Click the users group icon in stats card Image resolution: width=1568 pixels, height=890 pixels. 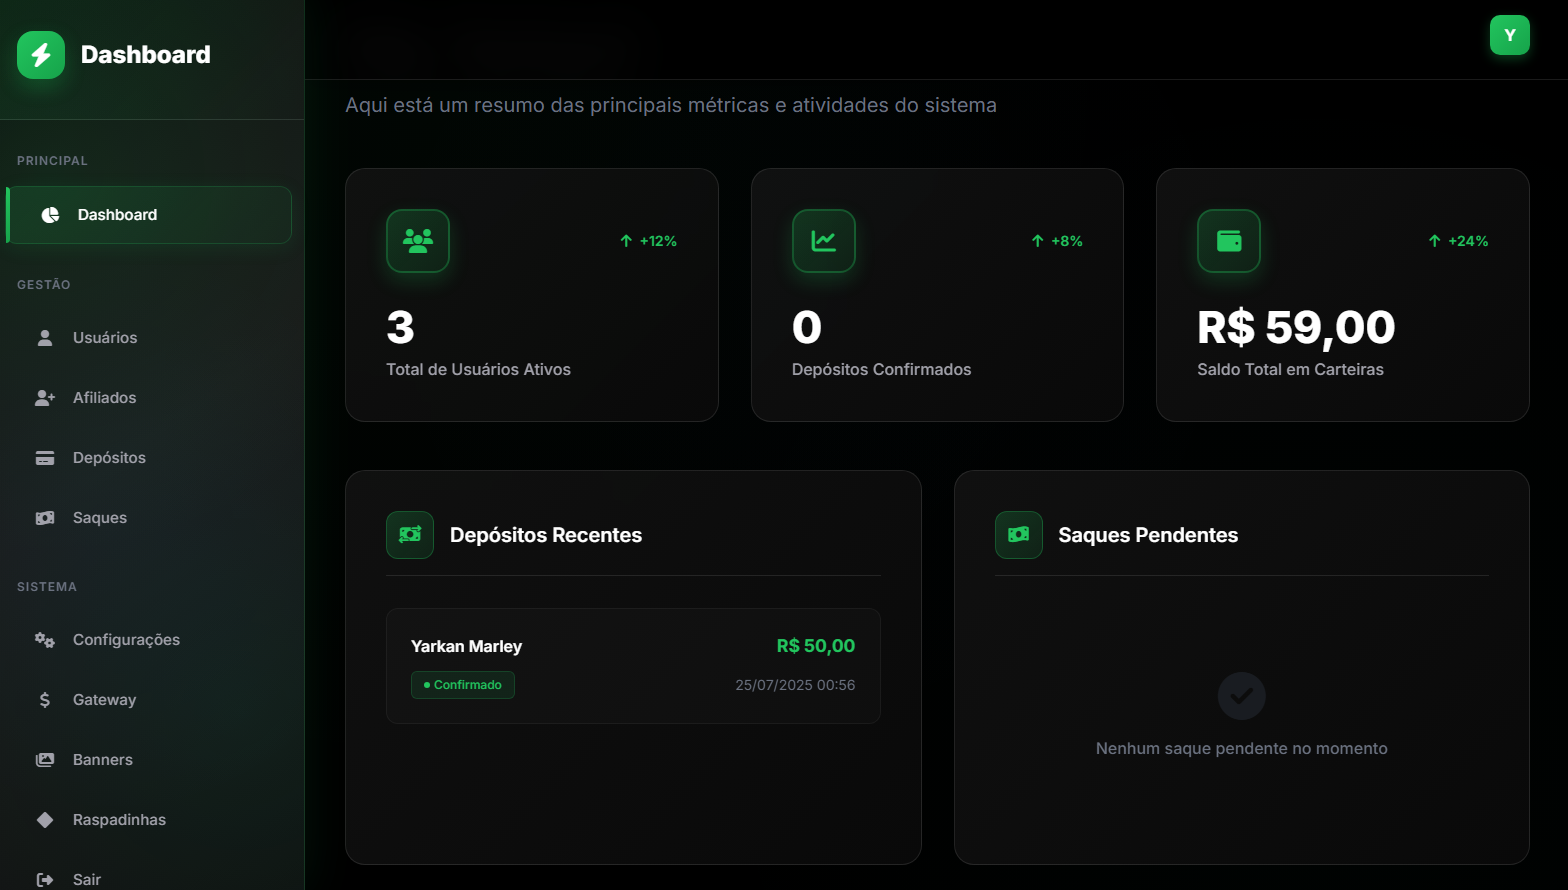click(x=418, y=241)
